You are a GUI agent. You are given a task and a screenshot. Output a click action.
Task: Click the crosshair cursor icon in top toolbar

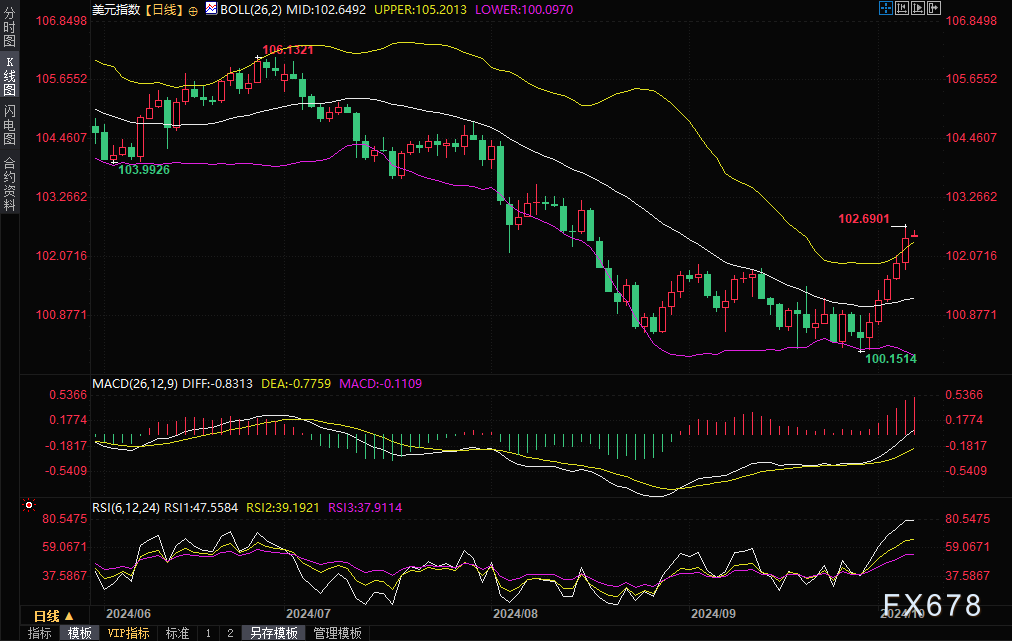coord(886,8)
